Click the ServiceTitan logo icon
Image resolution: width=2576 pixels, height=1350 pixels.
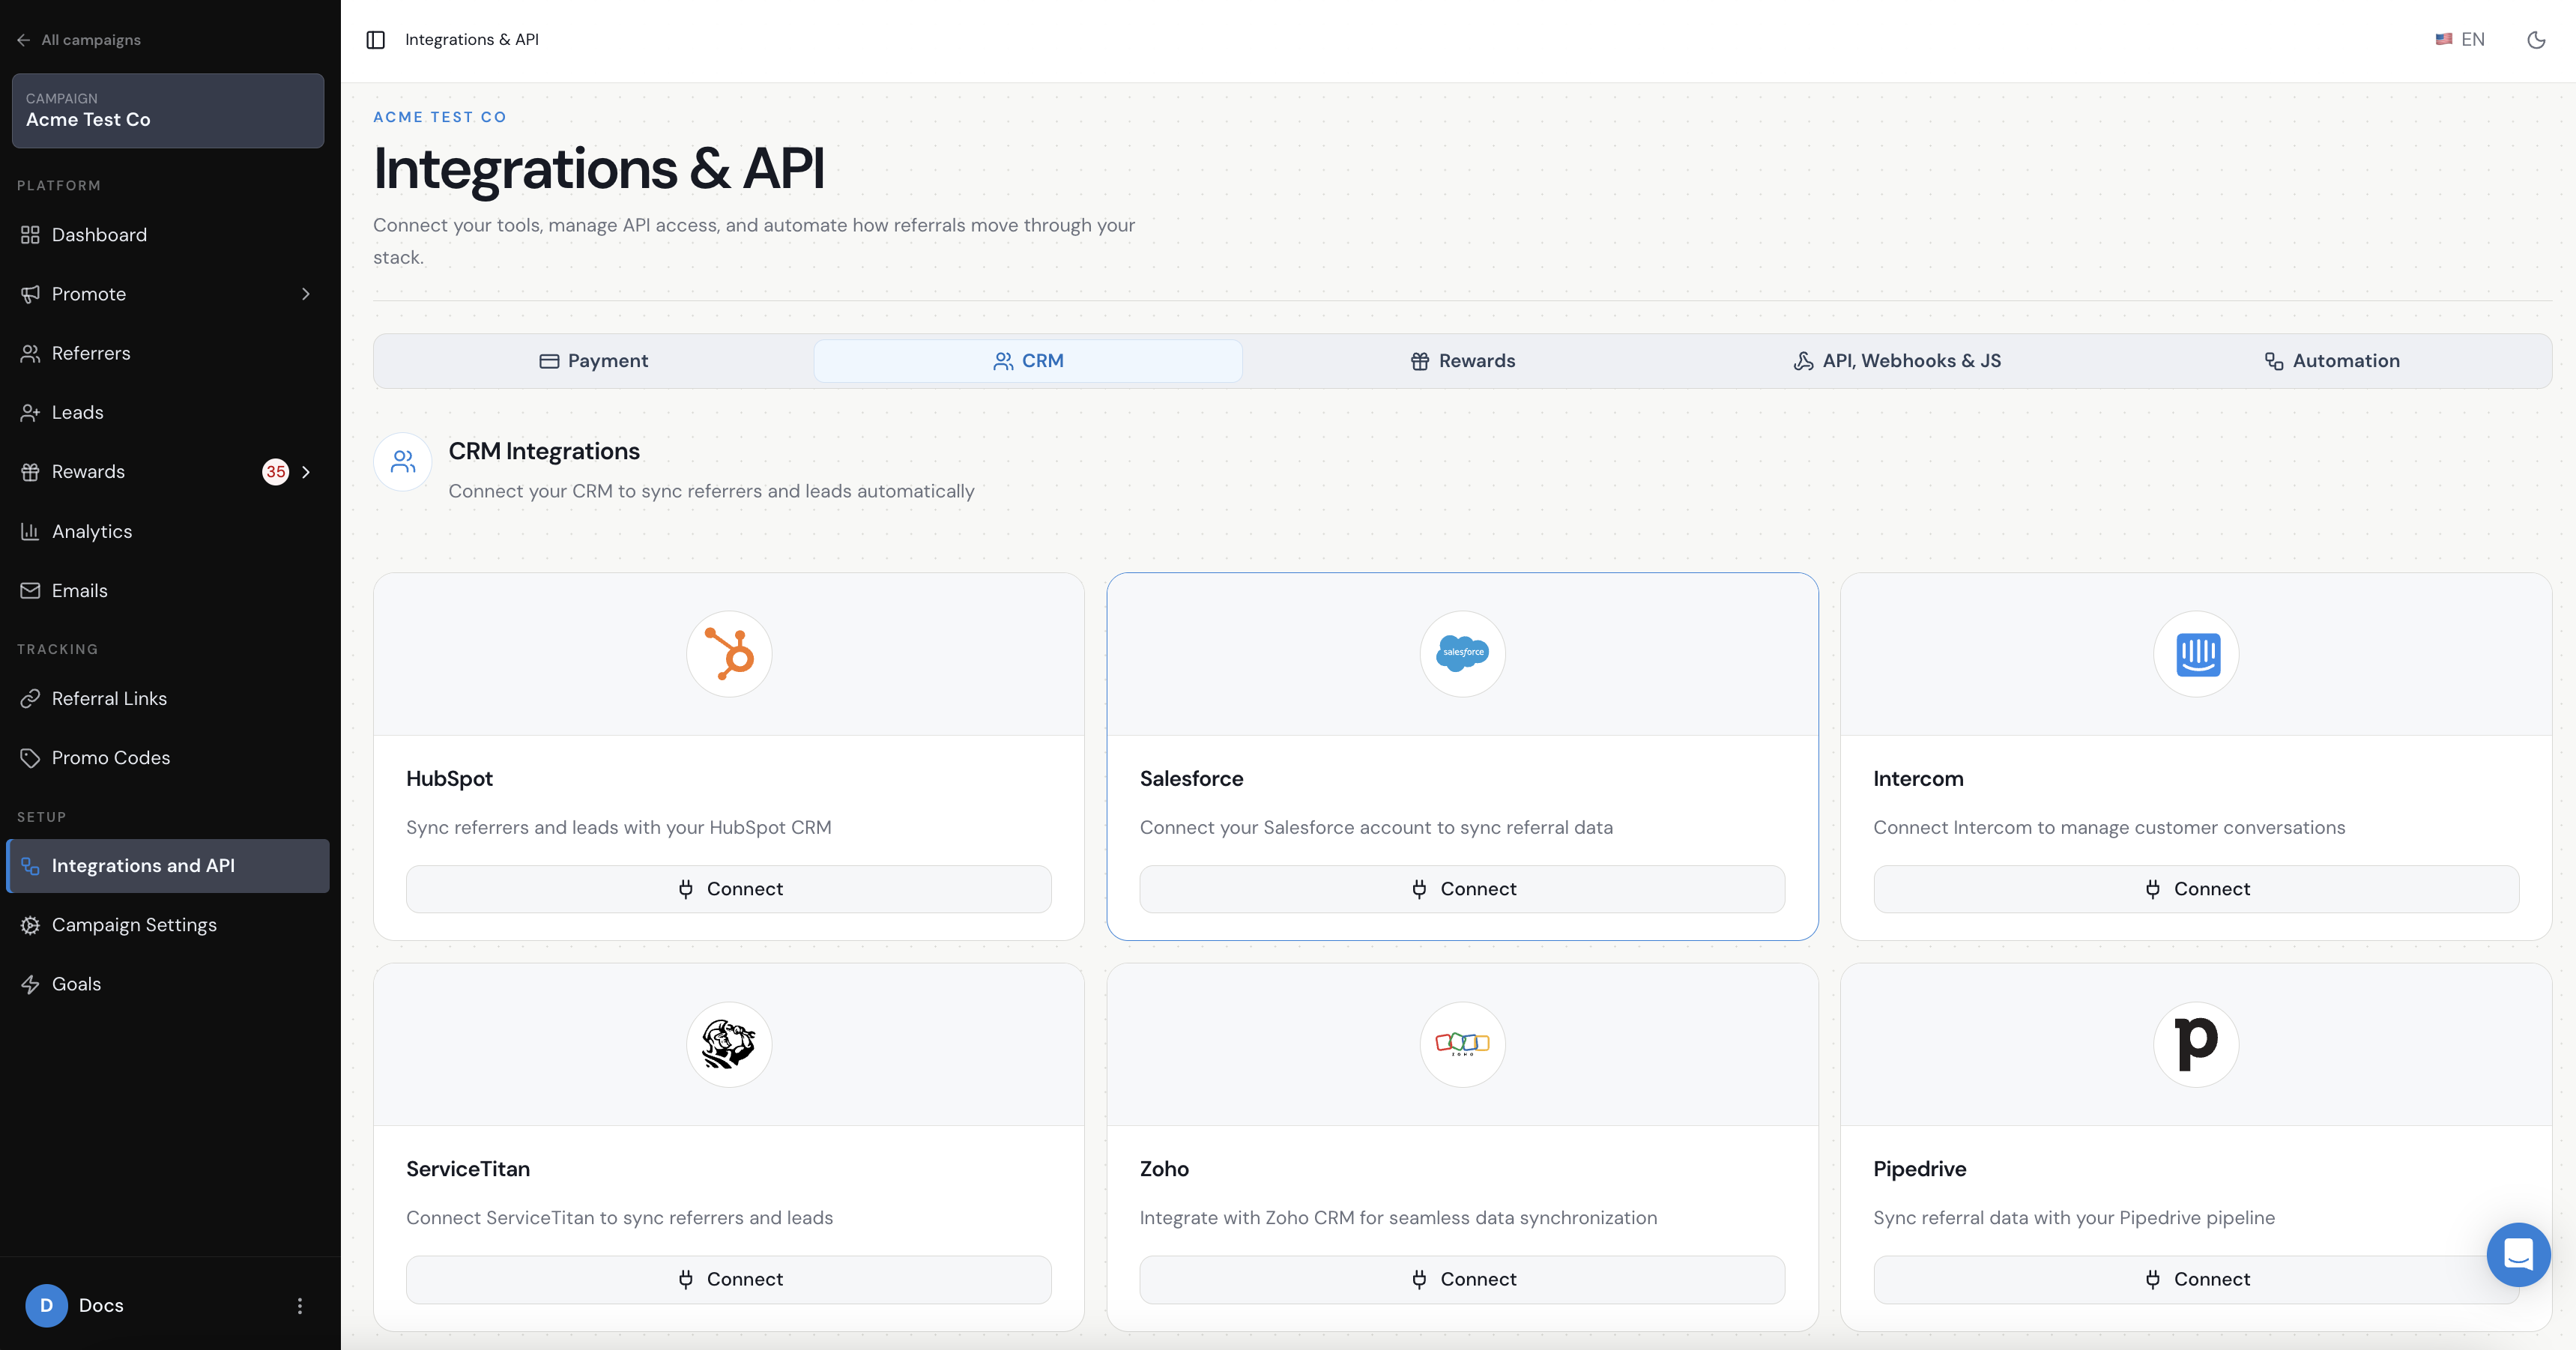coord(729,1044)
